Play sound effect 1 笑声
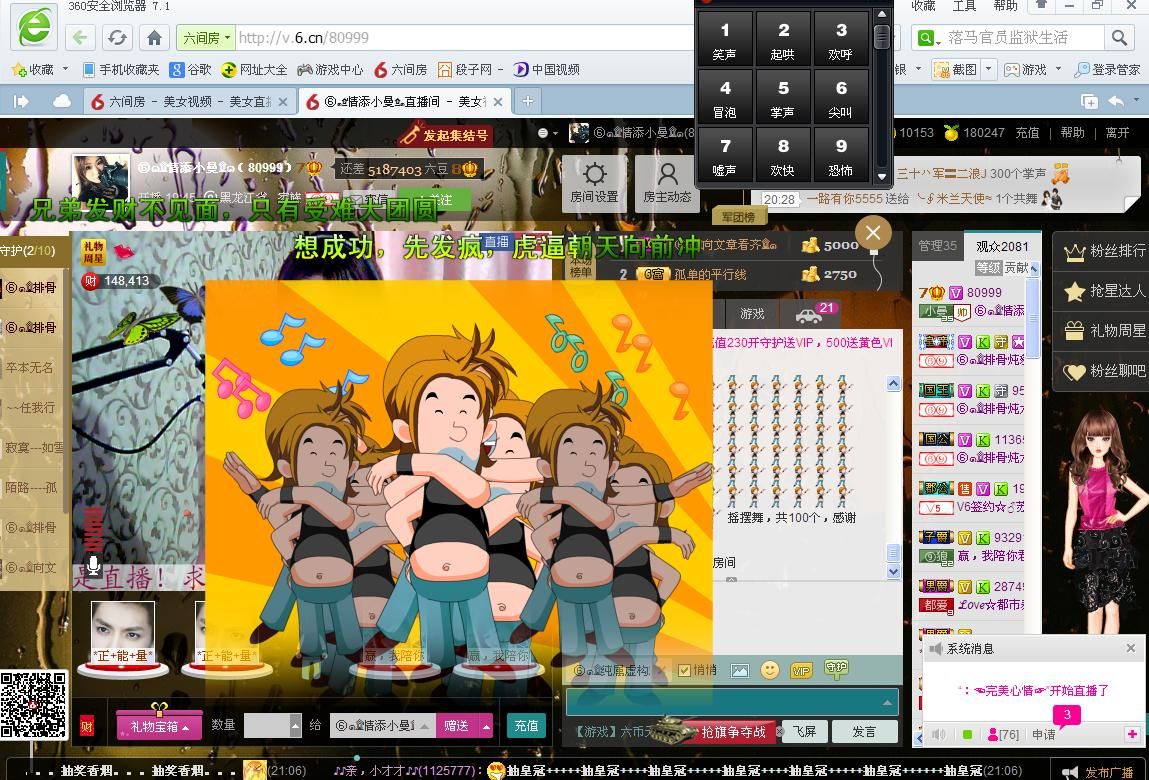1149x780 pixels. [725, 40]
